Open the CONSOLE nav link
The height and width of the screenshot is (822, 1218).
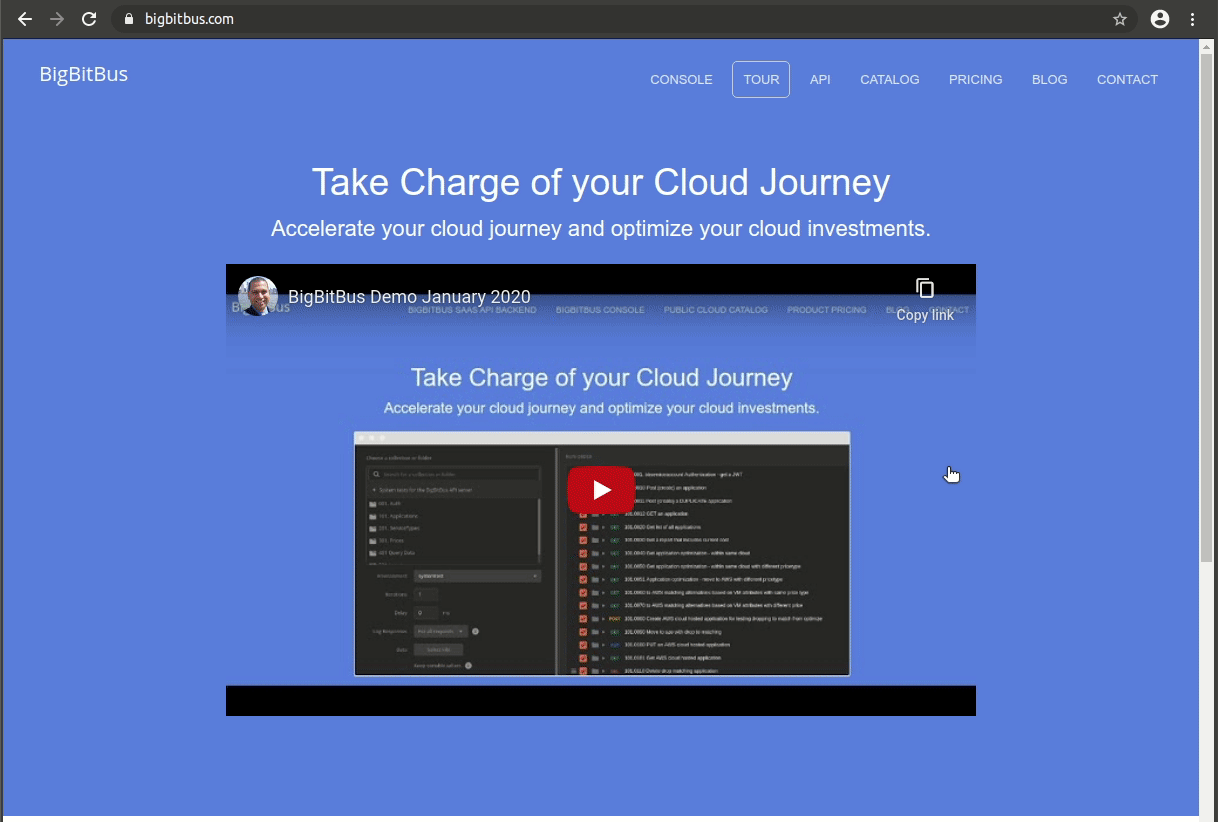click(681, 80)
